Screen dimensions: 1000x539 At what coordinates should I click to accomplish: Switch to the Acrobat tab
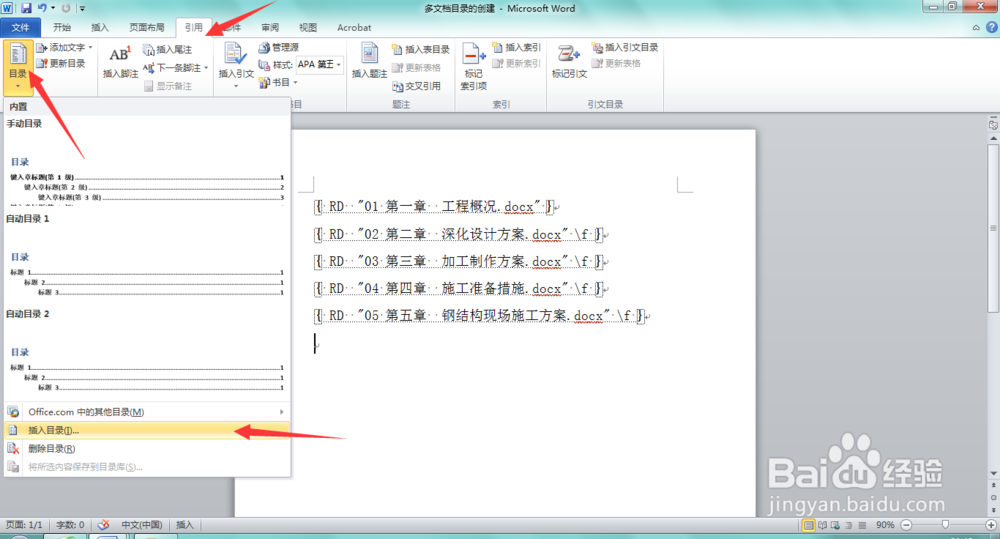(x=354, y=27)
